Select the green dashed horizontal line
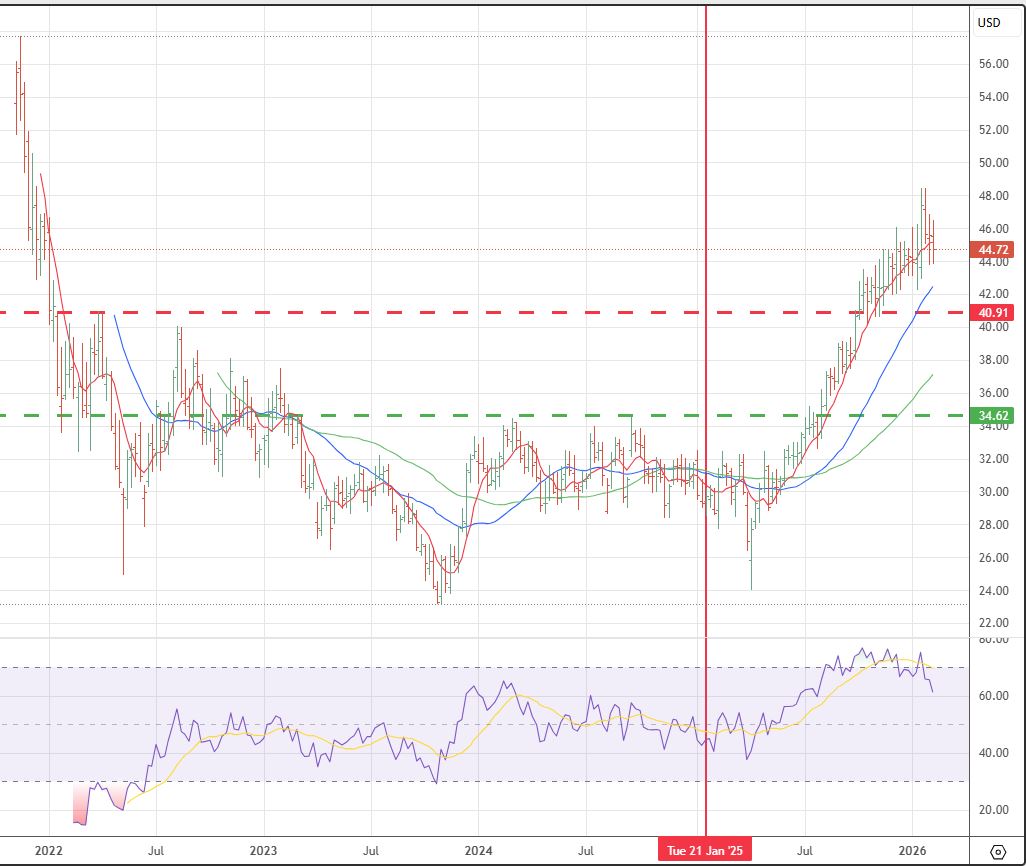The image size is (1026, 866). [500, 414]
